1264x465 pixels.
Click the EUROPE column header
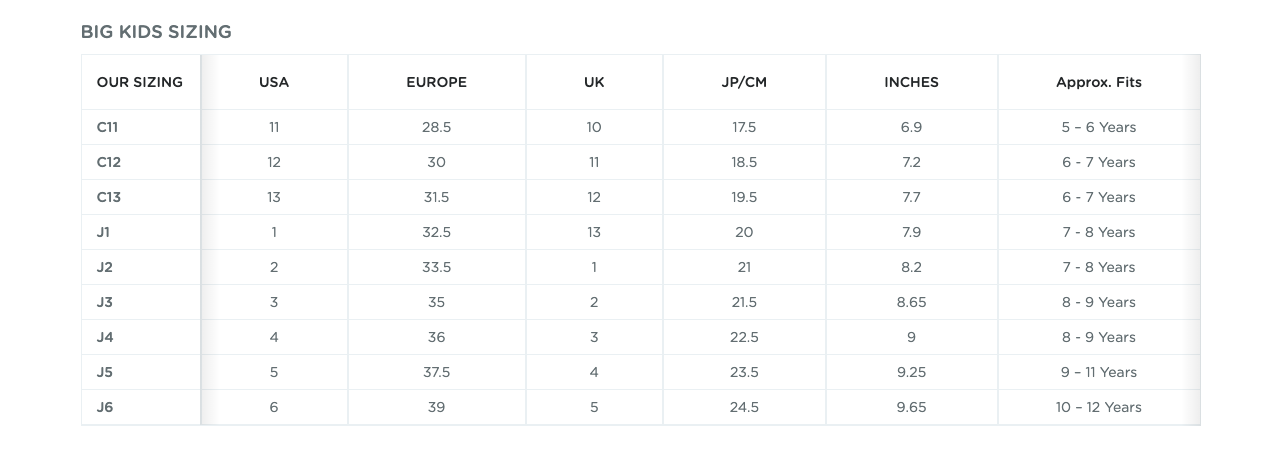click(436, 82)
